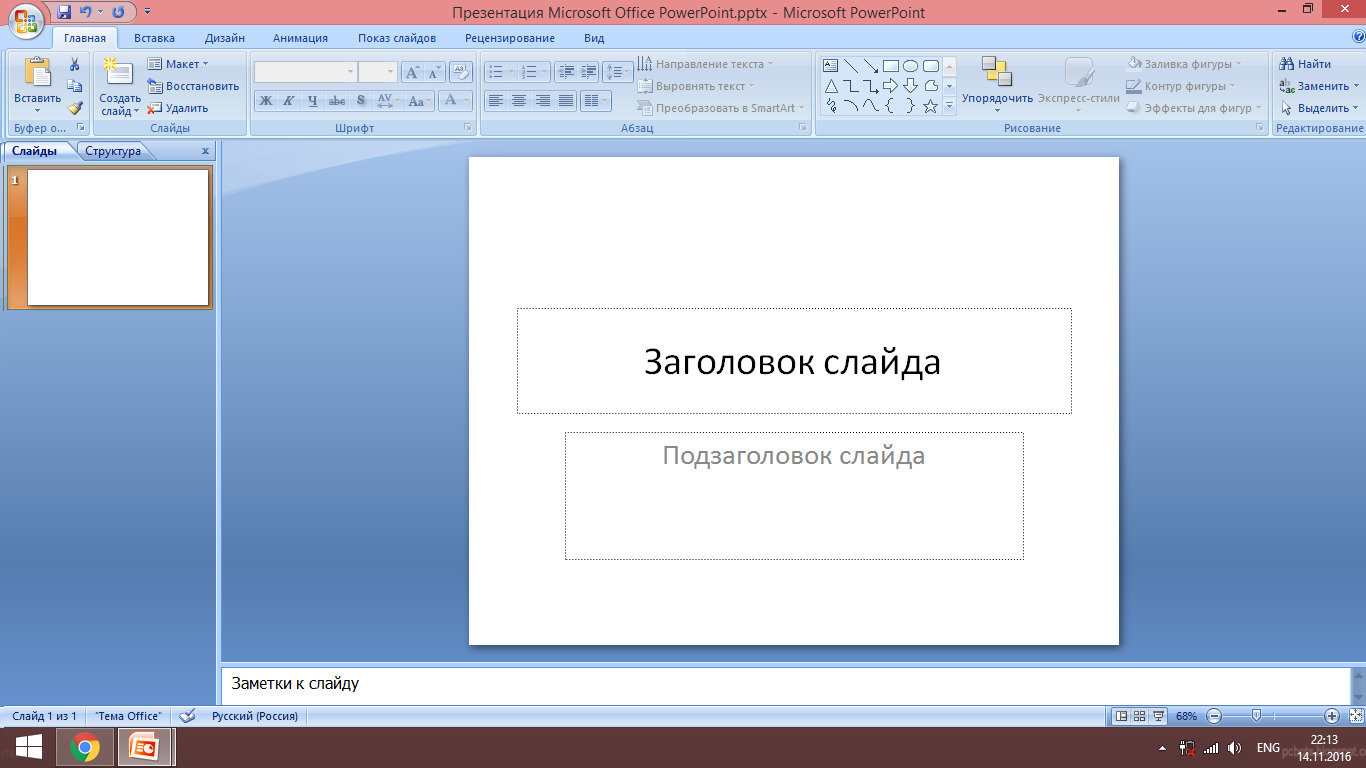
Task: Click the Repeat action icon in quick access
Action: click(118, 12)
